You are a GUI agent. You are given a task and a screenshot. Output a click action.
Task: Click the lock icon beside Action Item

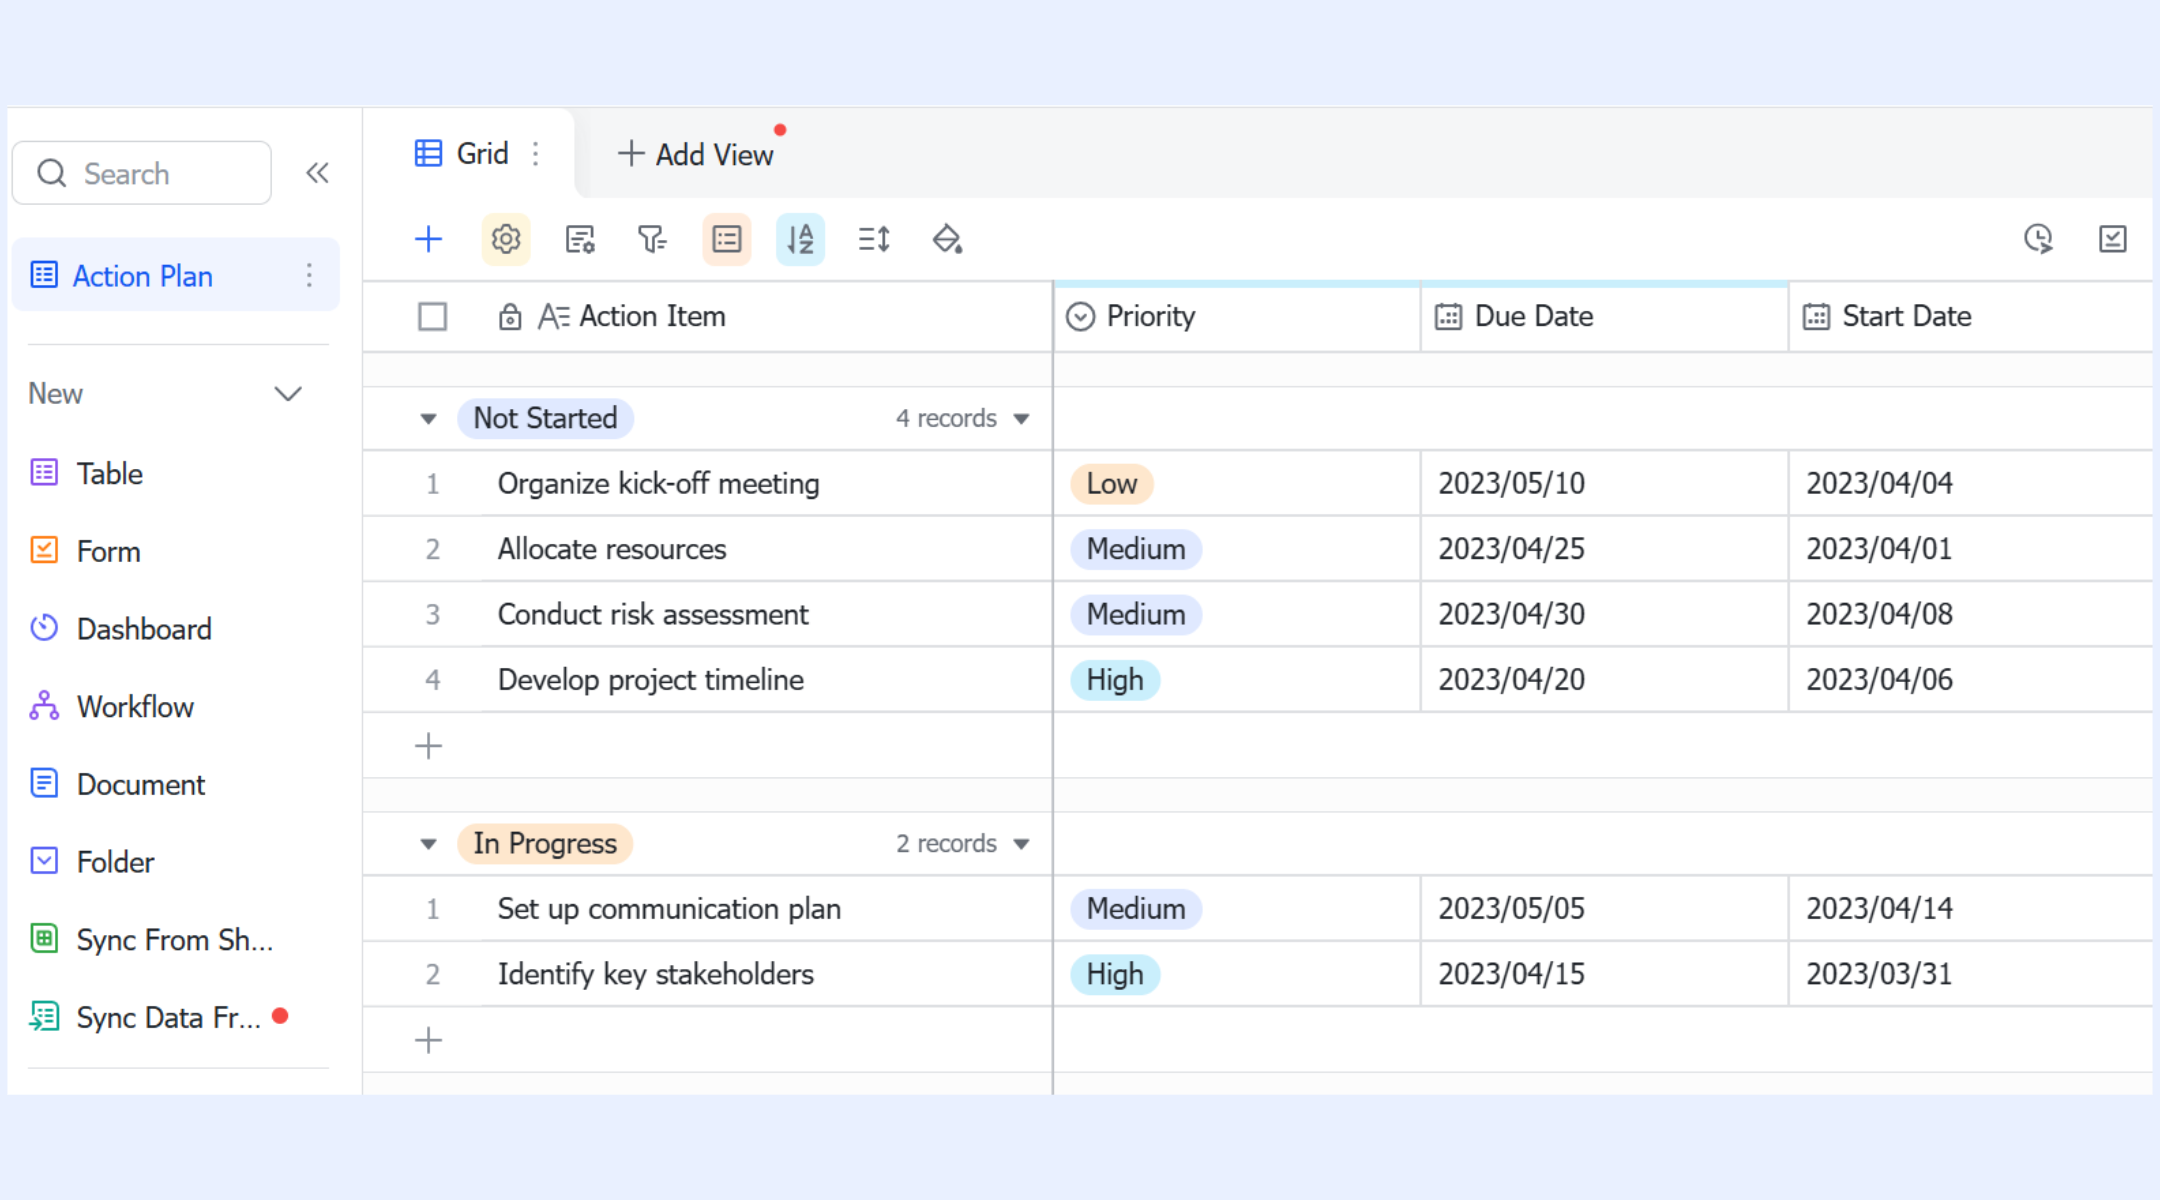pyautogui.click(x=510, y=316)
